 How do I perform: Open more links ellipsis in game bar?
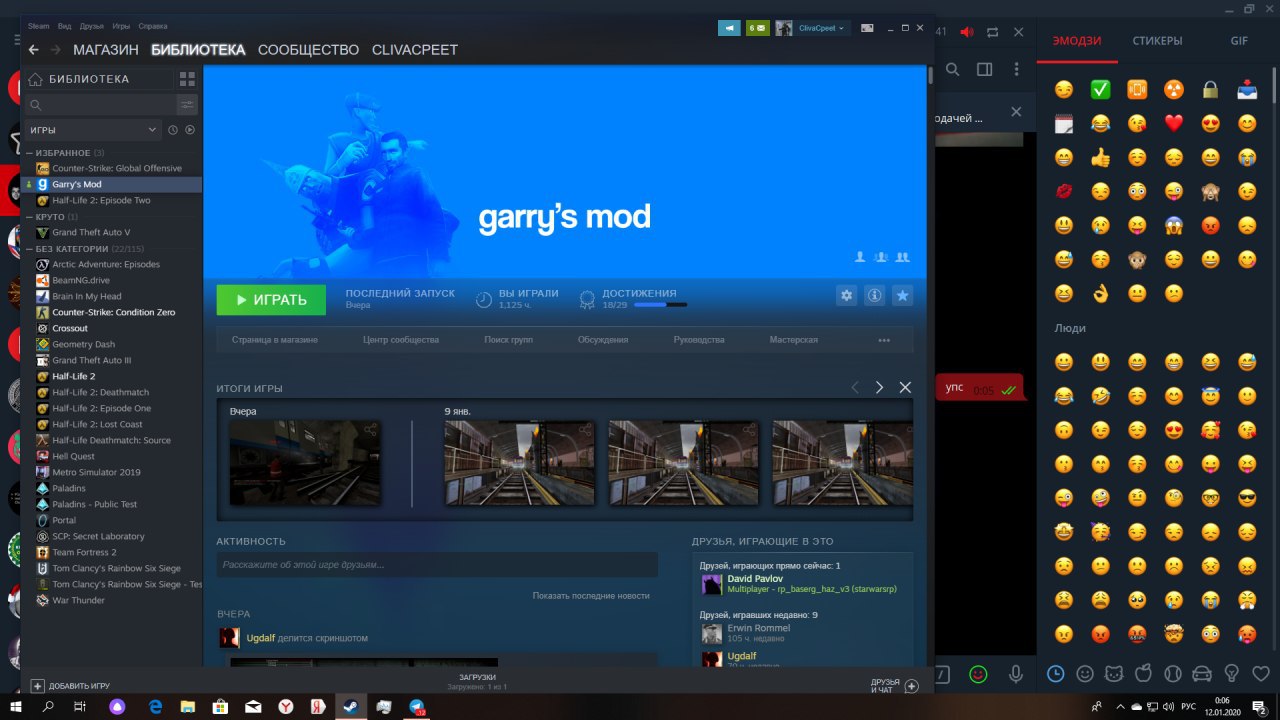884,340
